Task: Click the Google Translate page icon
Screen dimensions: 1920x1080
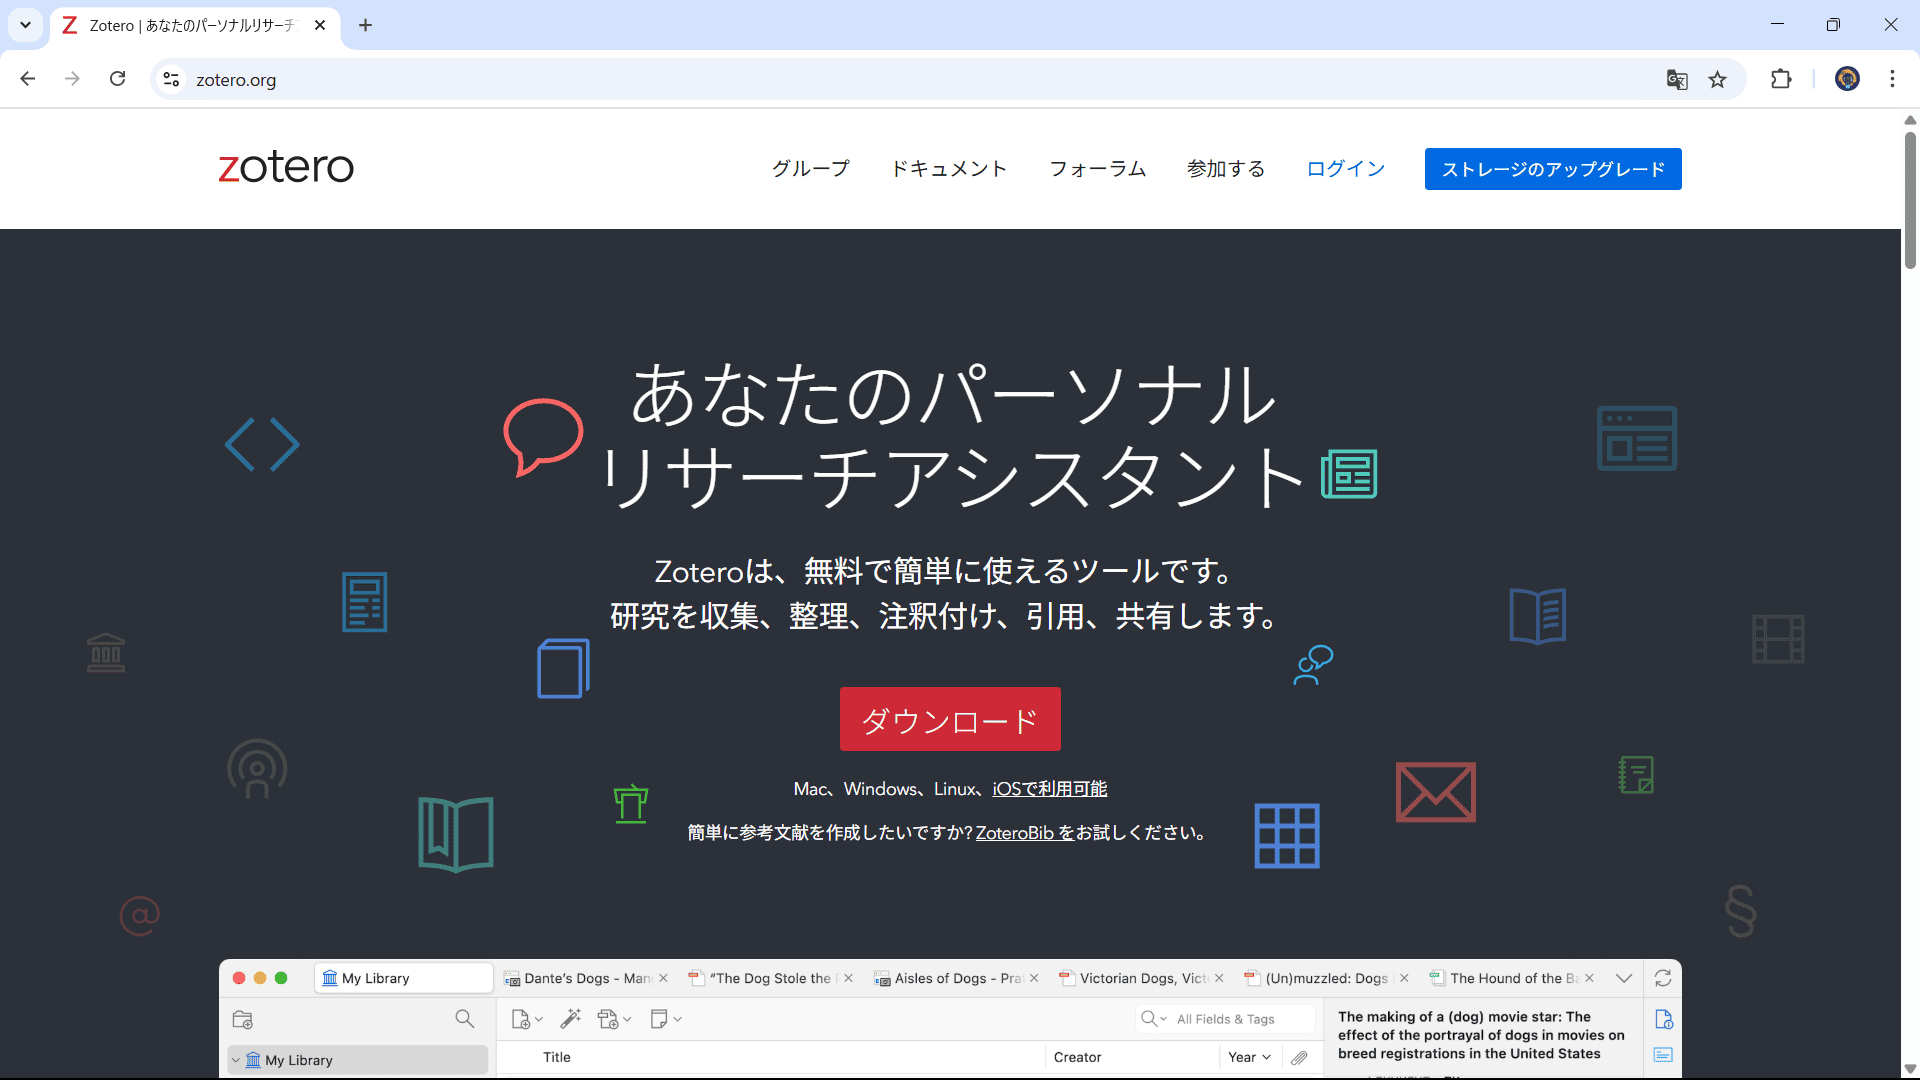Action: [x=1677, y=80]
